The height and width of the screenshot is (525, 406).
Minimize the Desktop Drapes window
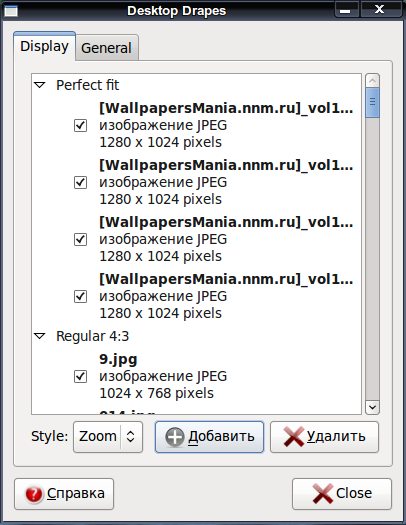(347, 10)
